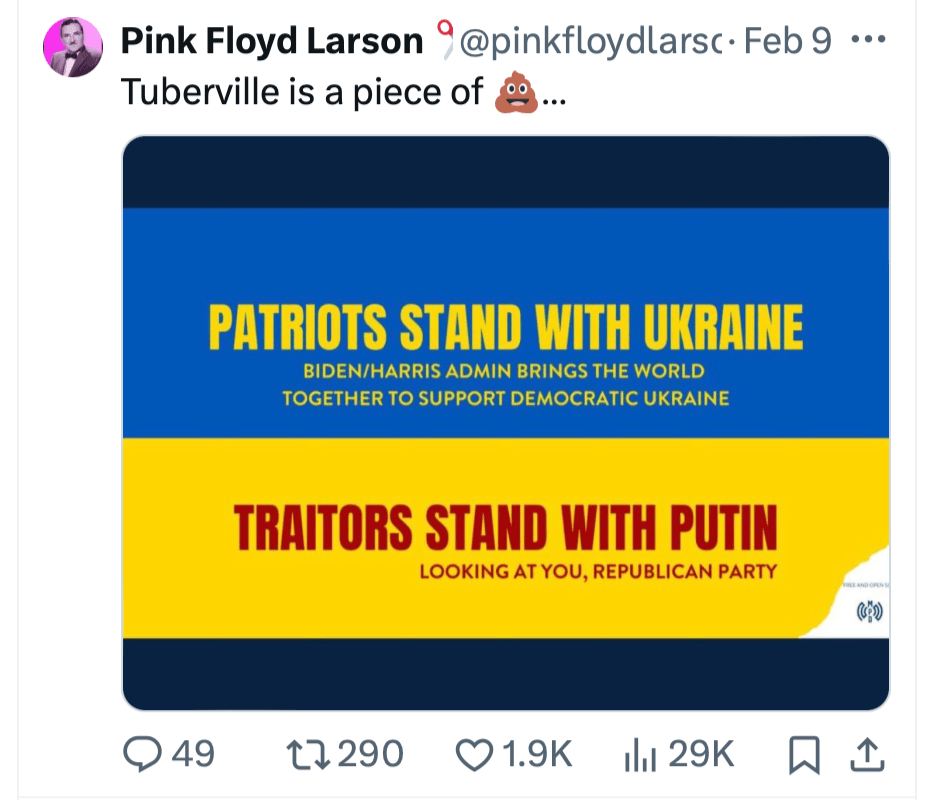Open Pink Floyd Larson's profile avatar
Image resolution: width=928 pixels, height=800 pixels.
[x=73, y=48]
